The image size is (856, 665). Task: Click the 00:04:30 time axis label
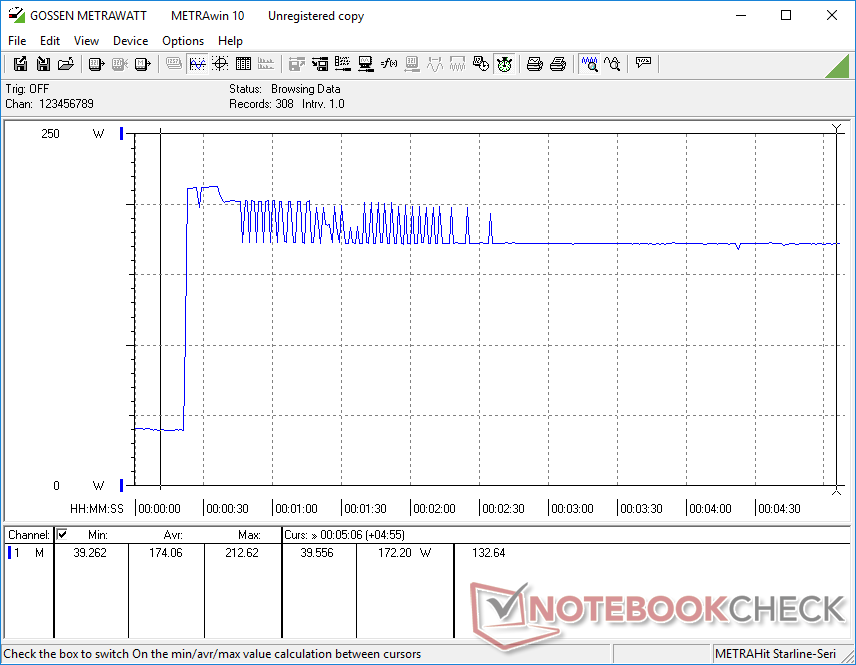pos(780,509)
